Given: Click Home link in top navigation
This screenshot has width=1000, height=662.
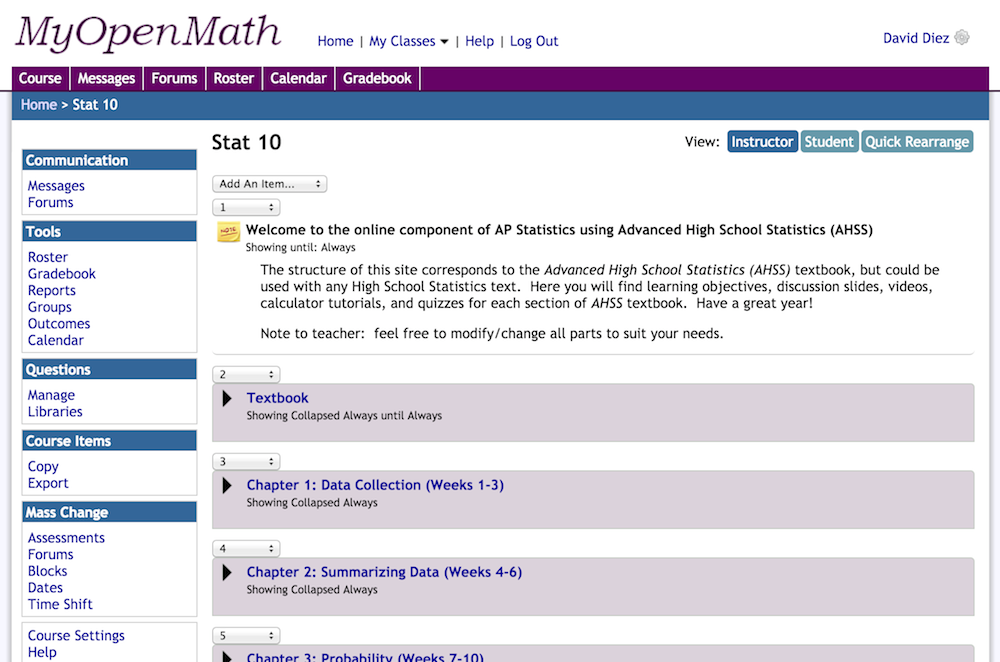Looking at the screenshot, I should click(335, 41).
